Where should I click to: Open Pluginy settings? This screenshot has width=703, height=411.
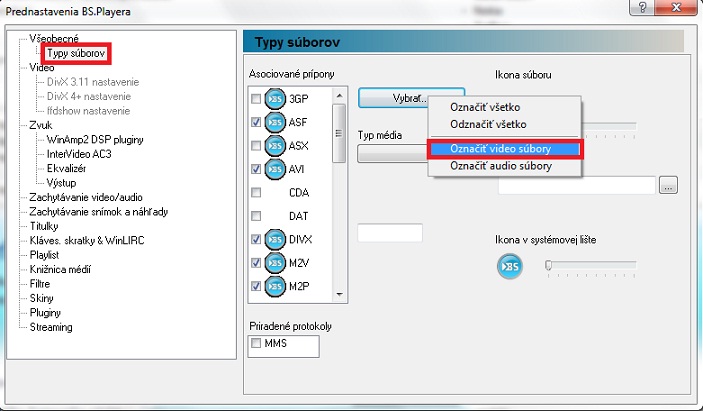(45, 313)
